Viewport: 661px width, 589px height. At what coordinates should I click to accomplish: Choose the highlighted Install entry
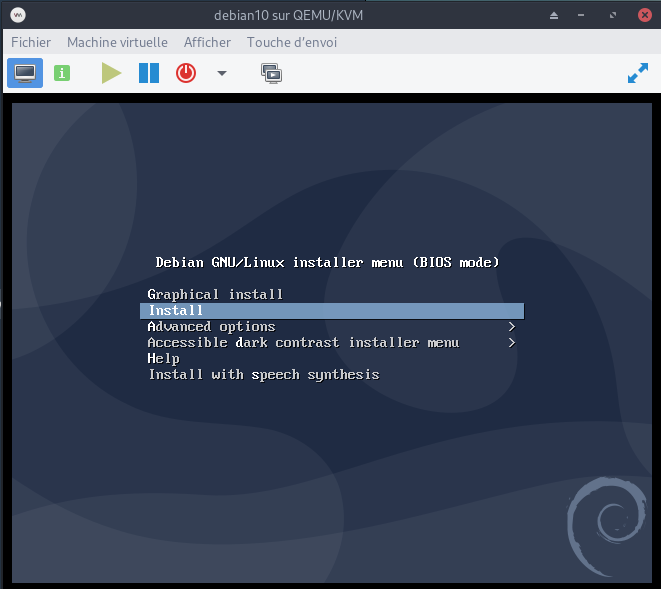point(331,311)
